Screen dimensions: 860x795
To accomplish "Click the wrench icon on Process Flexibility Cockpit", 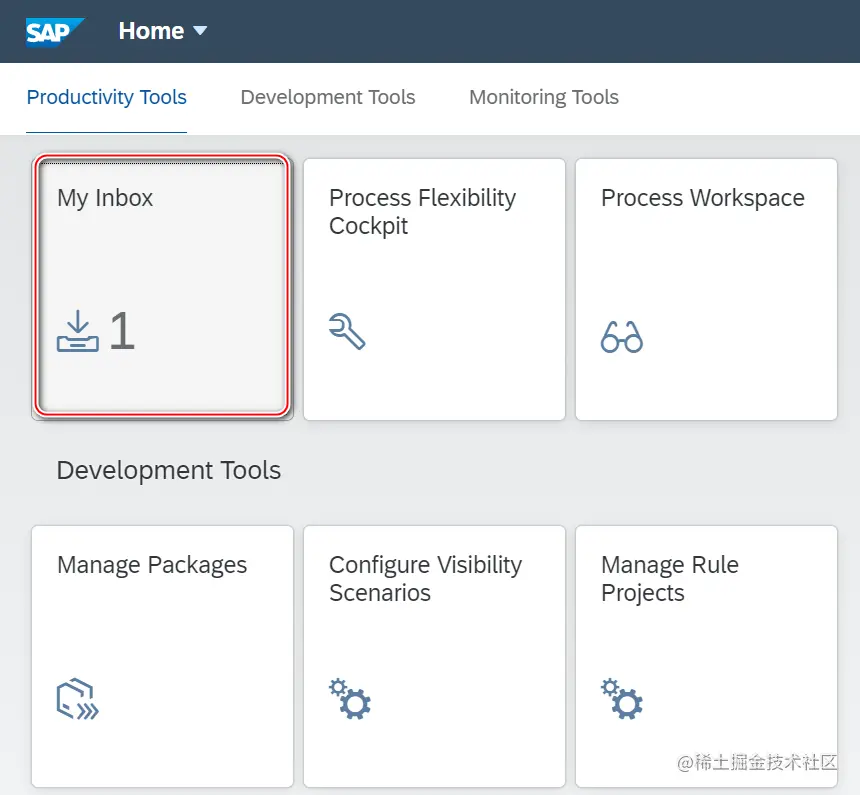I will [x=347, y=331].
